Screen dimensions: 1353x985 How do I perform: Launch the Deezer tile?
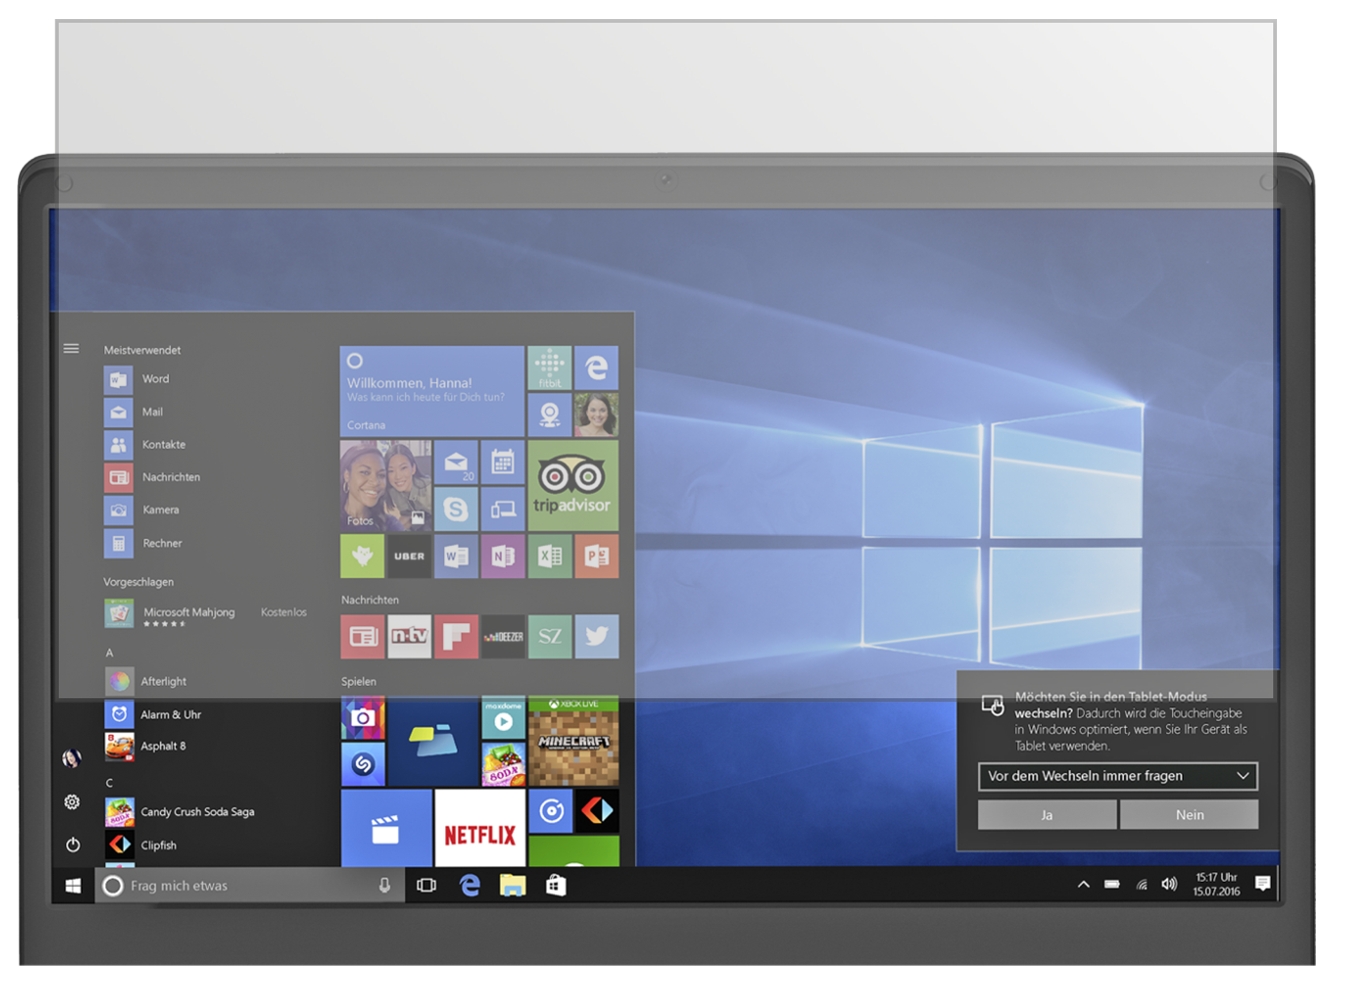pyautogui.click(x=503, y=636)
